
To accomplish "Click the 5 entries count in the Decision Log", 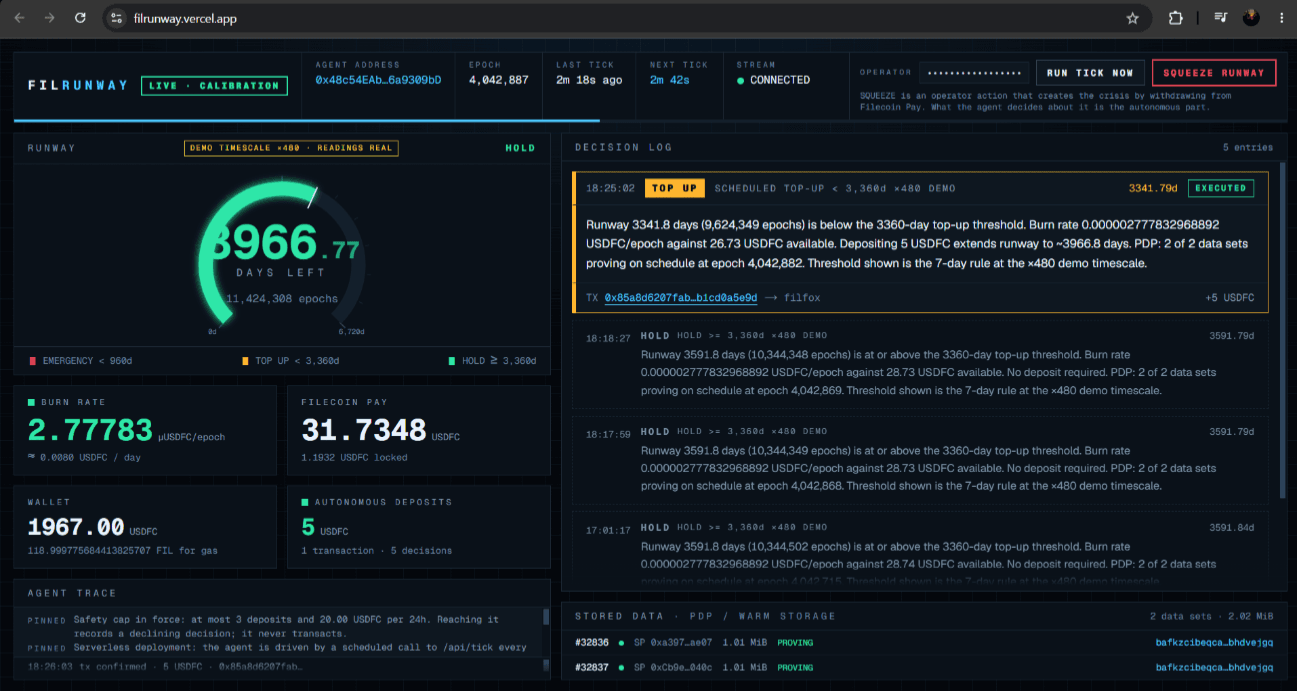I will tap(1248, 147).
